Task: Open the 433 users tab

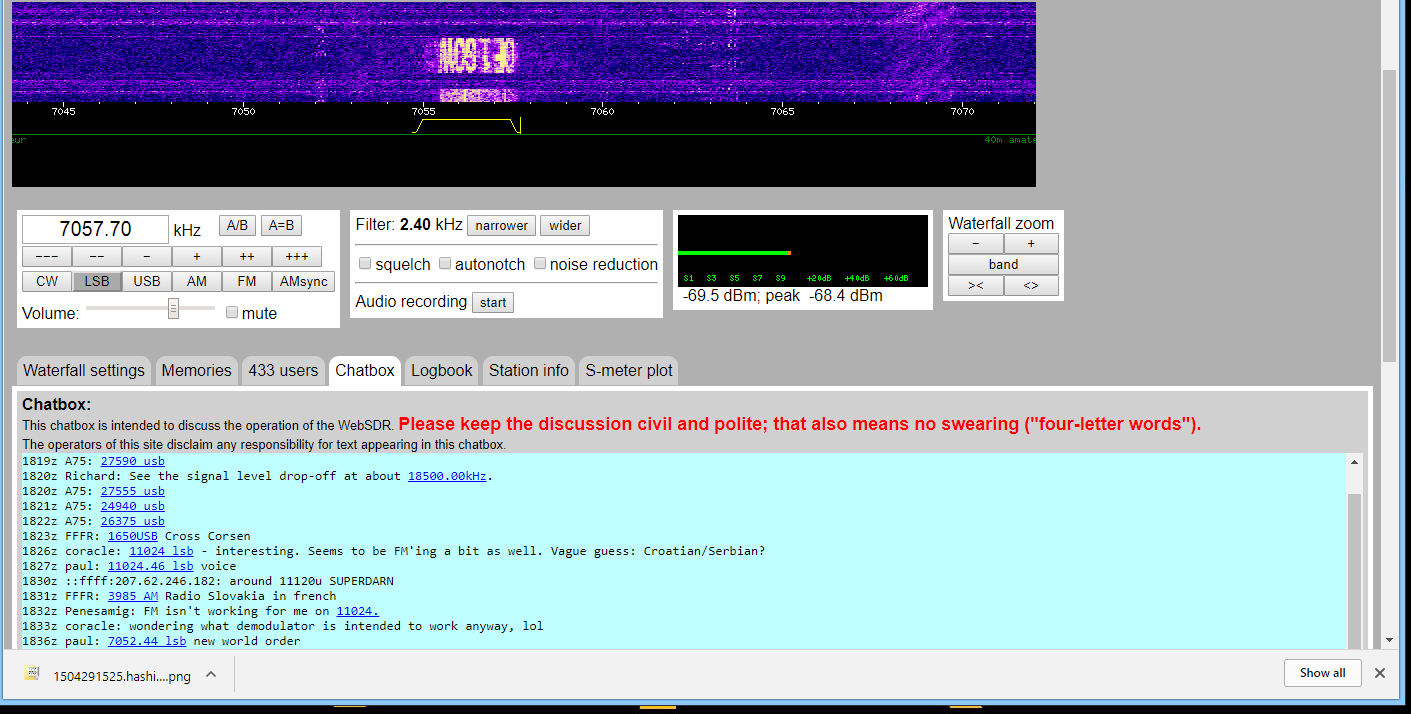Action: point(283,370)
